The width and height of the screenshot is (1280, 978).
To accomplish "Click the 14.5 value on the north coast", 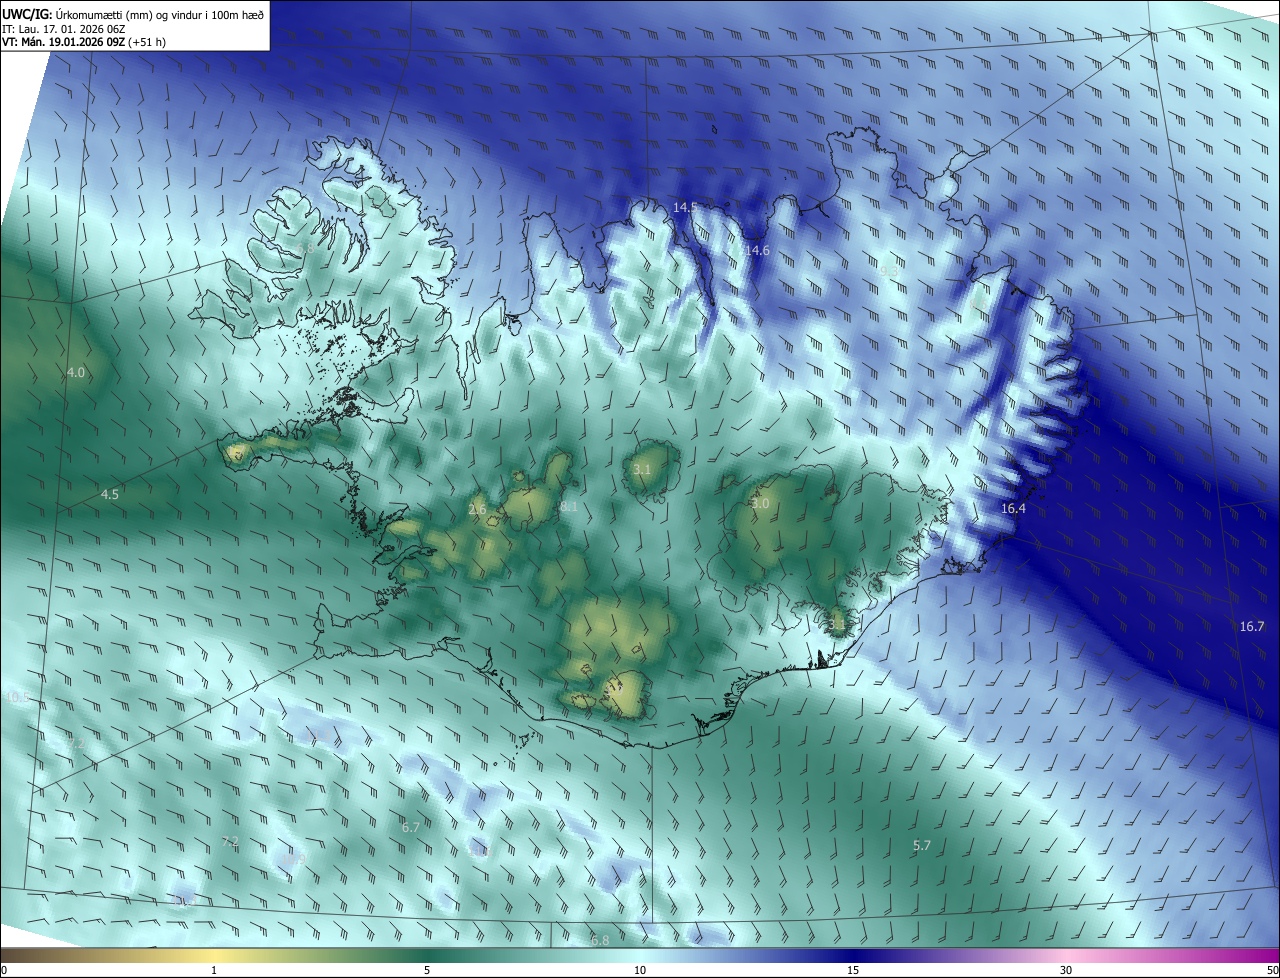I will tap(685, 207).
